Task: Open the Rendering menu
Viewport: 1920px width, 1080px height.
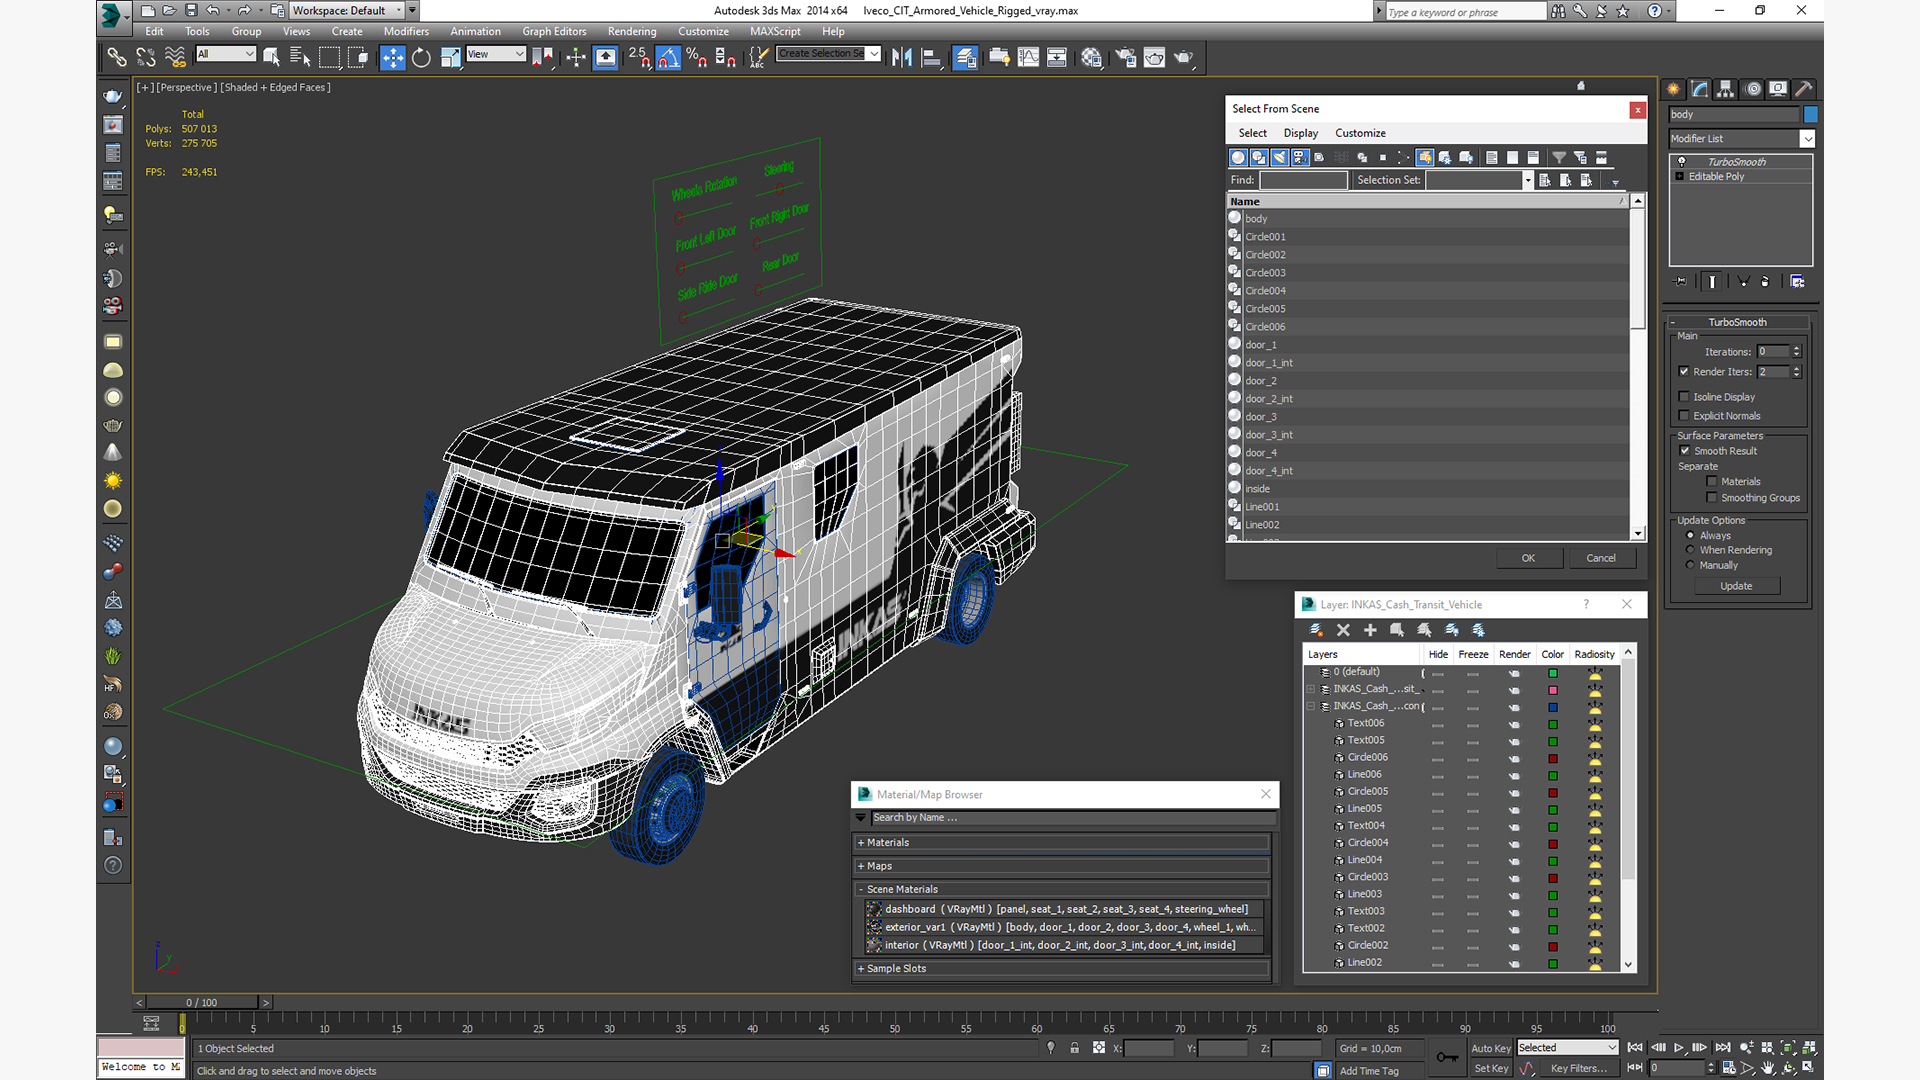Action: [x=632, y=32]
